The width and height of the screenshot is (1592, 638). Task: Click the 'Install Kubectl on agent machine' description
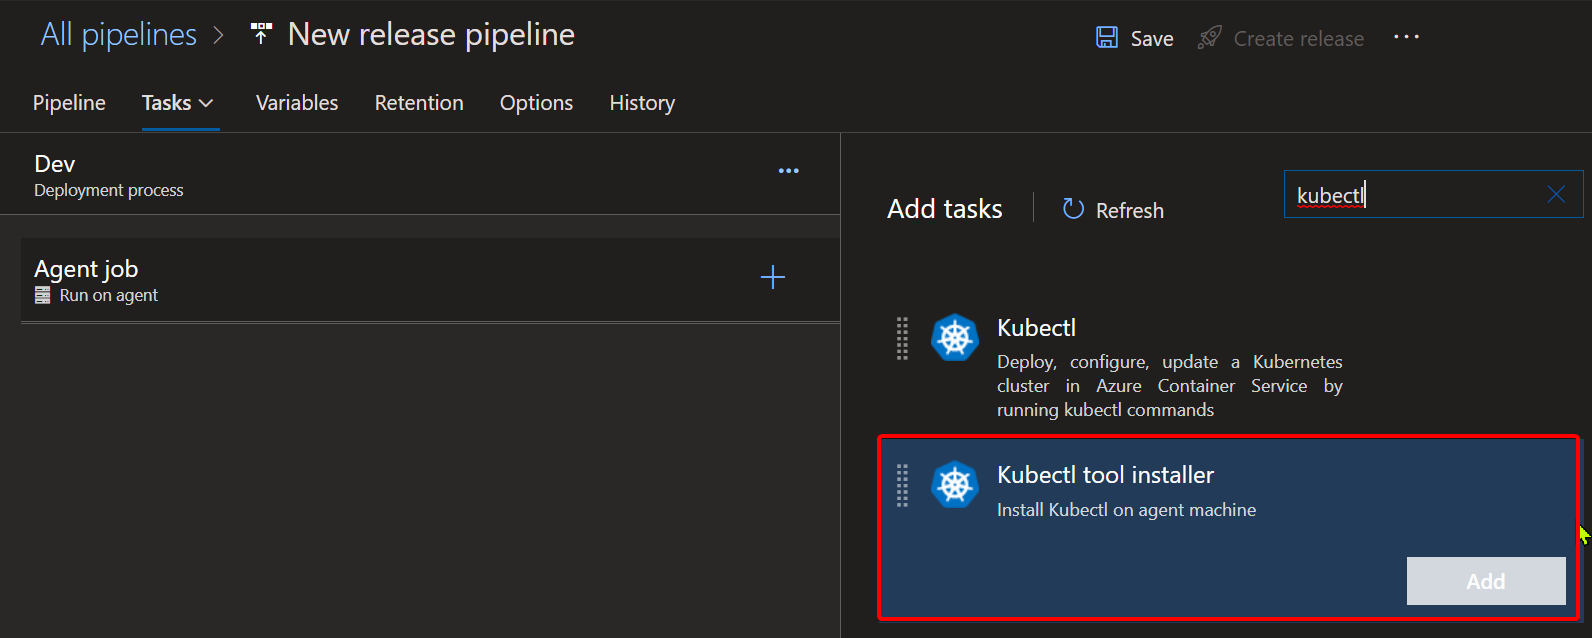tap(1126, 510)
